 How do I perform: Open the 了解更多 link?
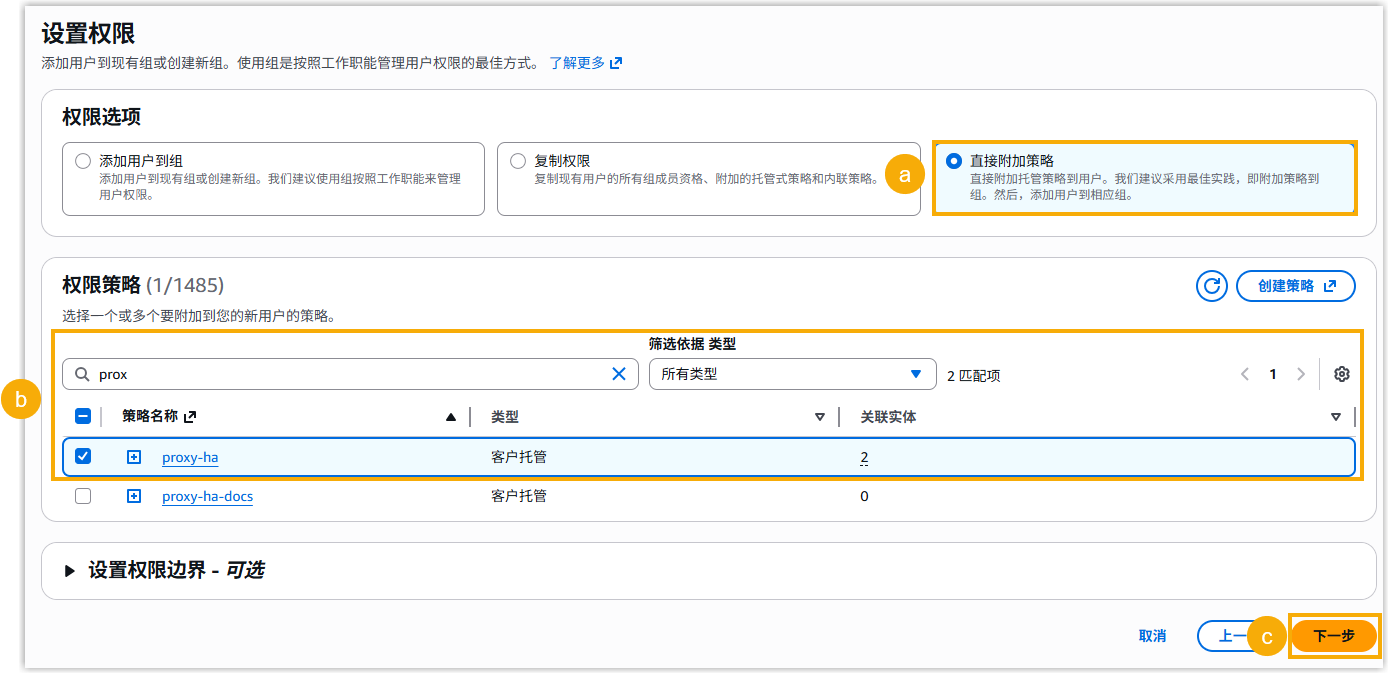click(585, 63)
